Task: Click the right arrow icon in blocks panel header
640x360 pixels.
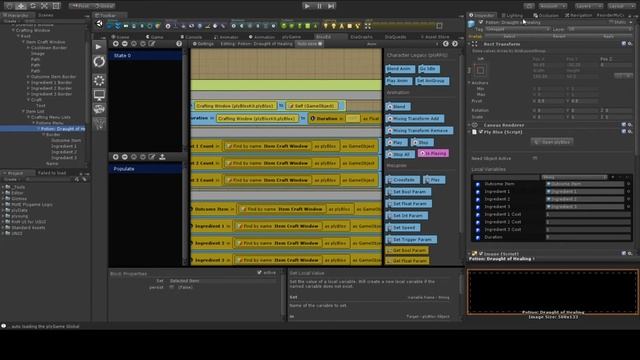Action: [x=455, y=44]
